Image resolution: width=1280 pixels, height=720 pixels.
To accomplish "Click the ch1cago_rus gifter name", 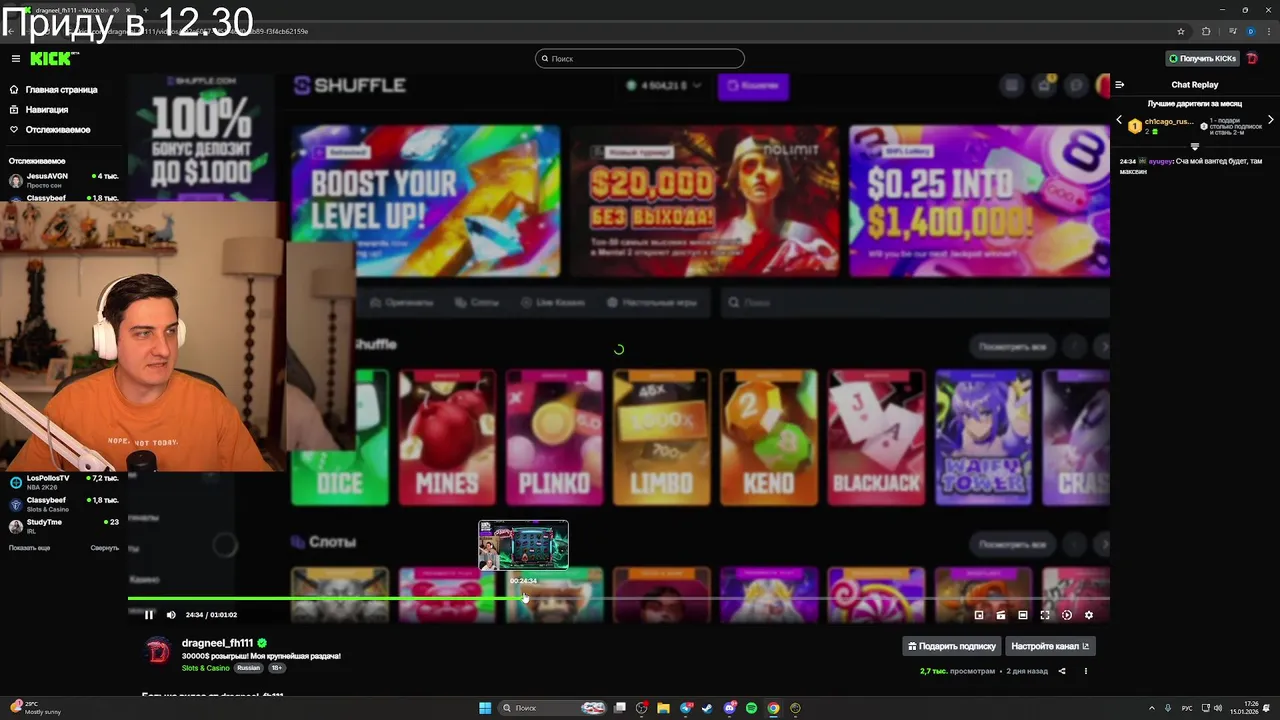I will point(1169,121).
